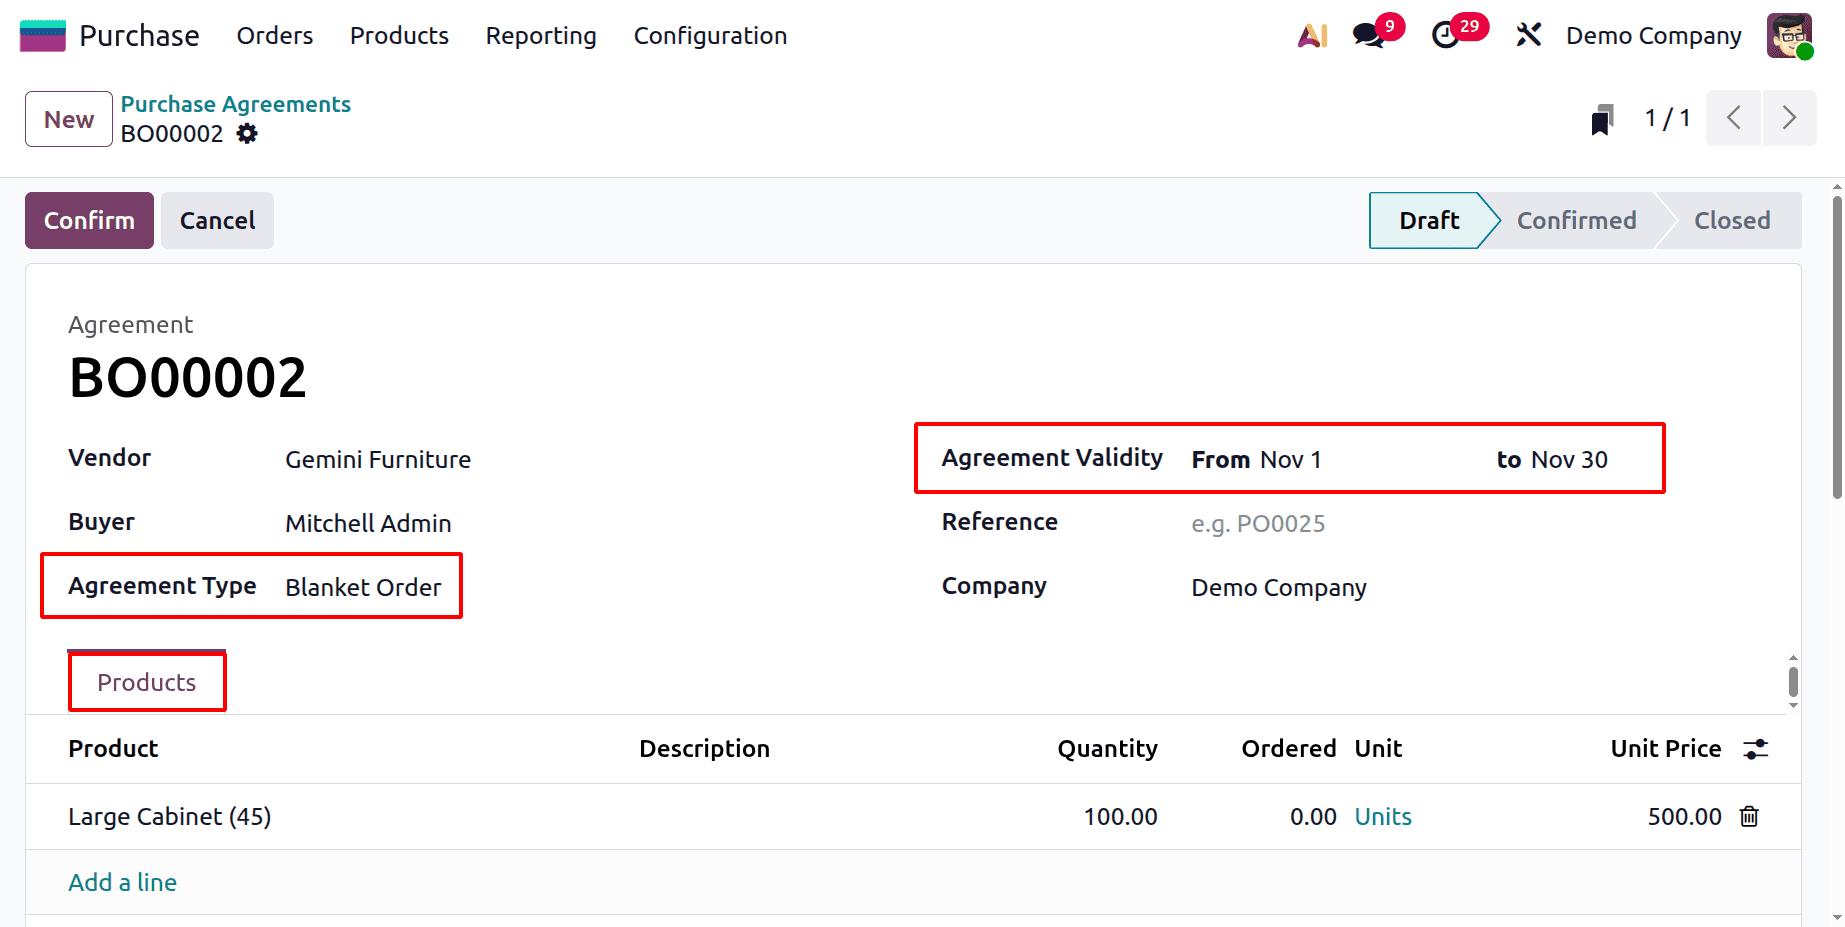Open the developer tools wrench menu

pos(1529,35)
